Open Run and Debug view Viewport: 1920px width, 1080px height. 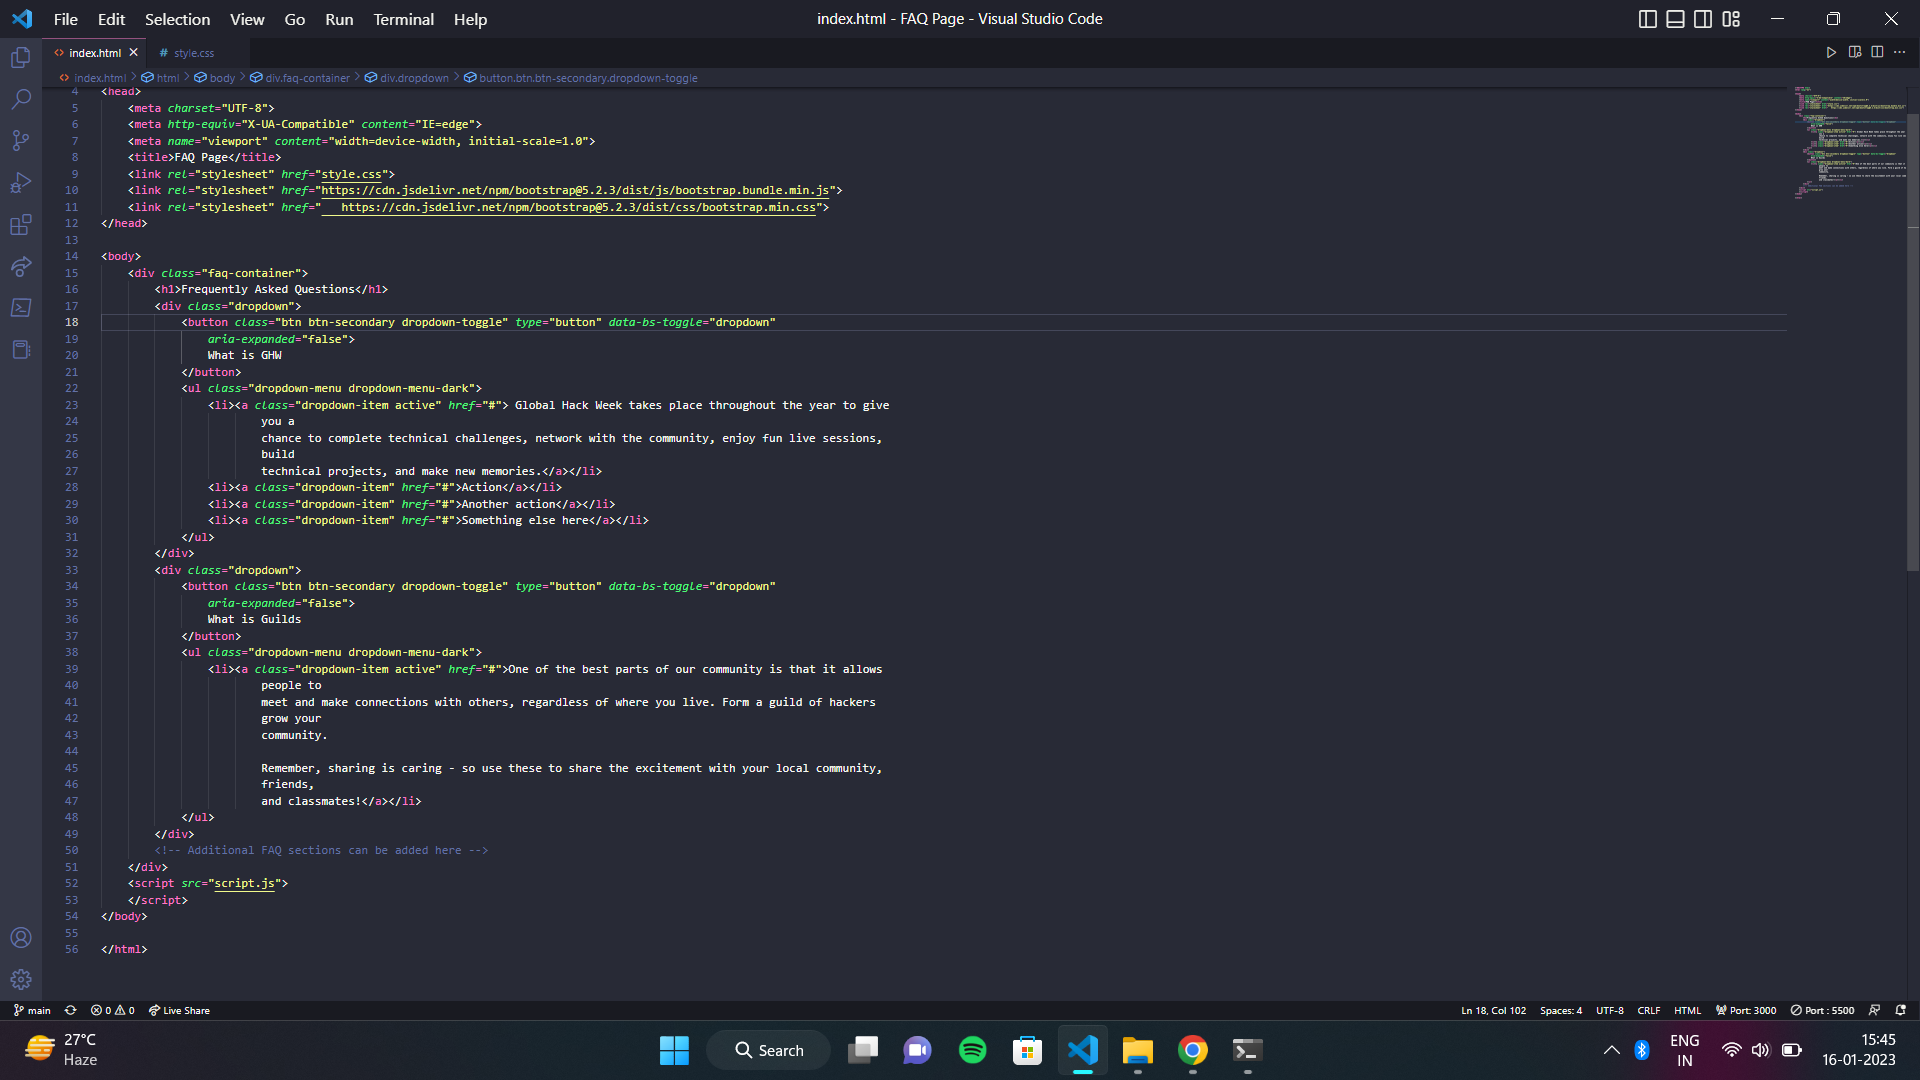pos(21,183)
